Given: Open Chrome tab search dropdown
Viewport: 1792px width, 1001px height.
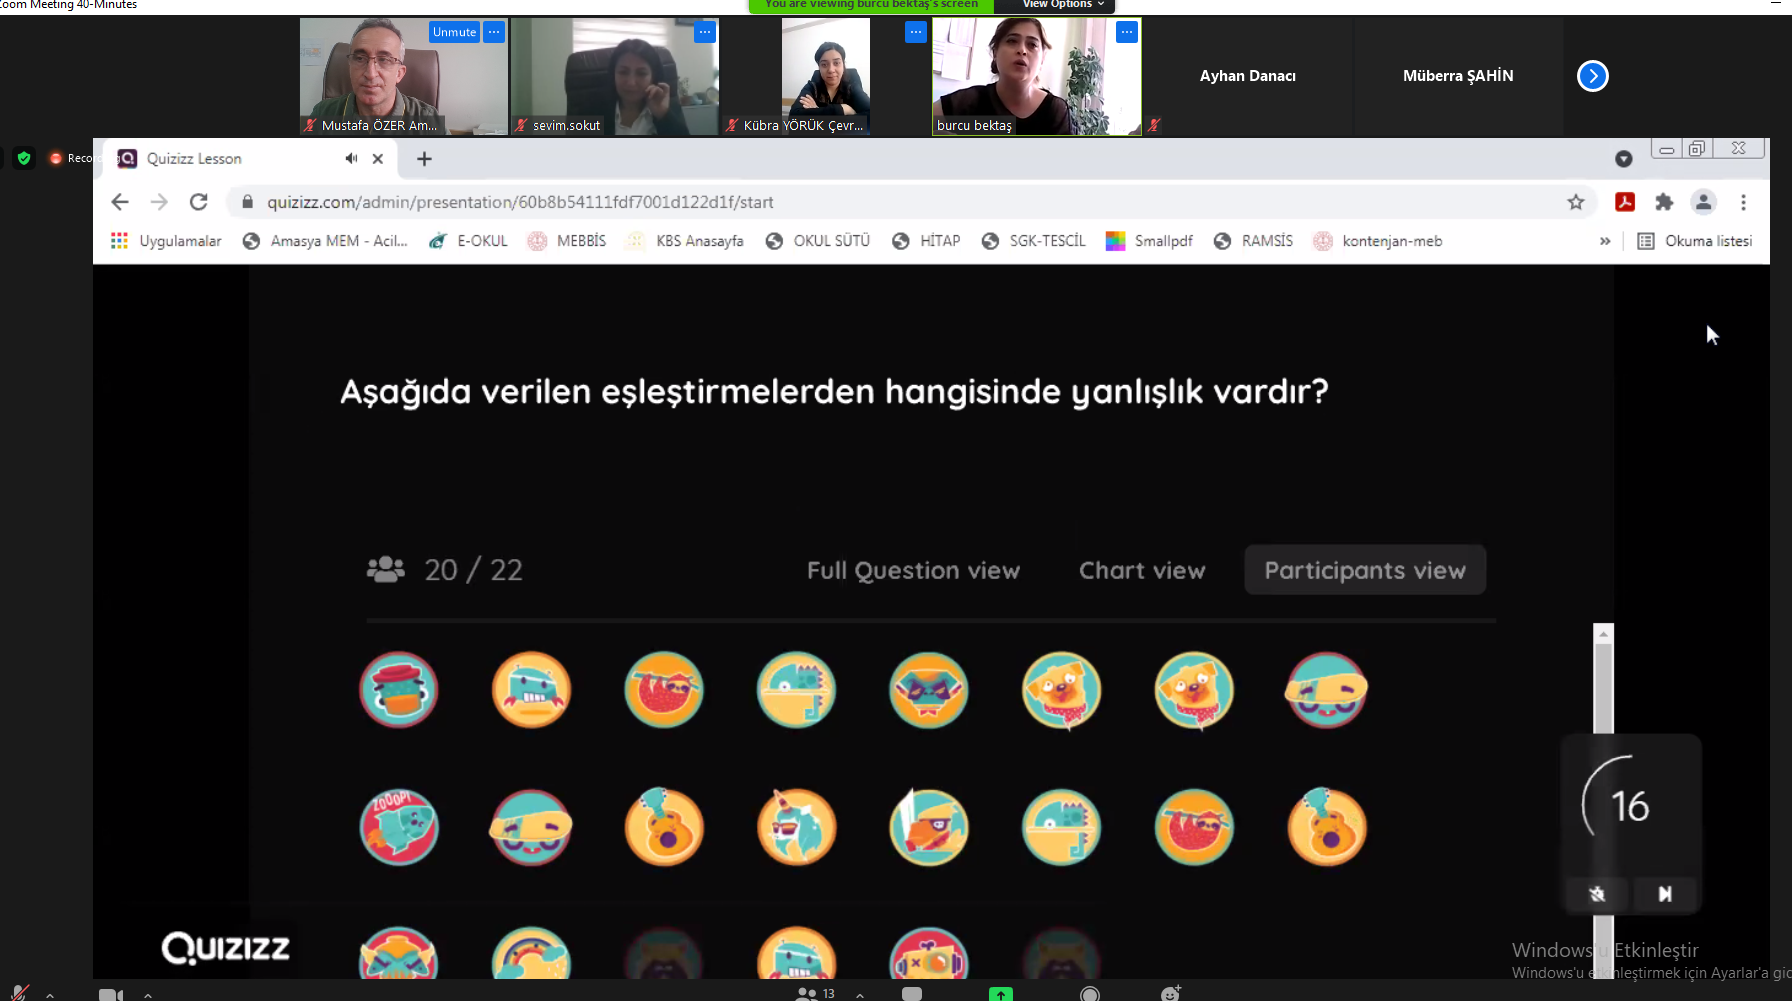Looking at the screenshot, I should click(1624, 158).
